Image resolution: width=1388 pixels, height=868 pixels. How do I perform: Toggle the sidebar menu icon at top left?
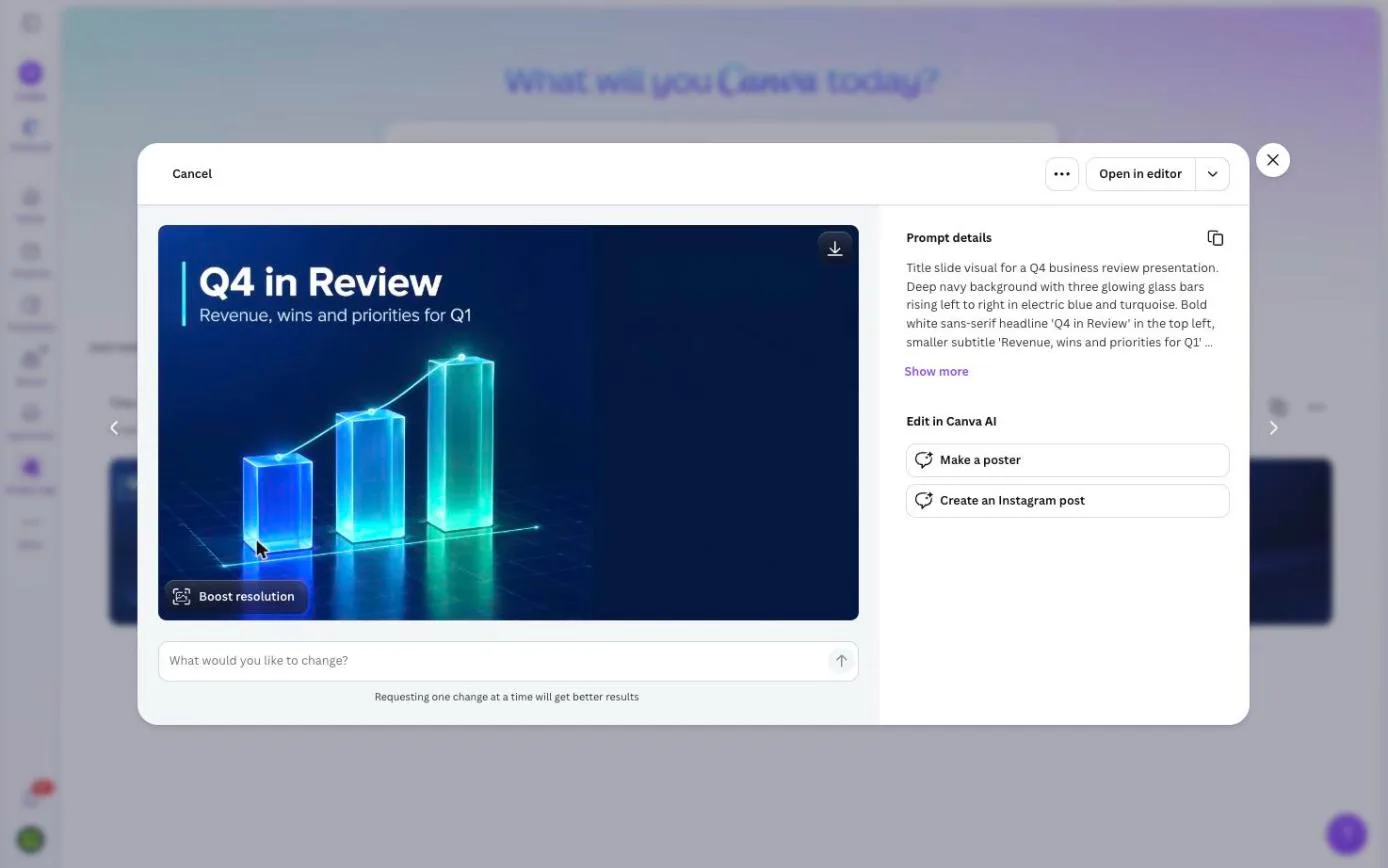[31, 22]
